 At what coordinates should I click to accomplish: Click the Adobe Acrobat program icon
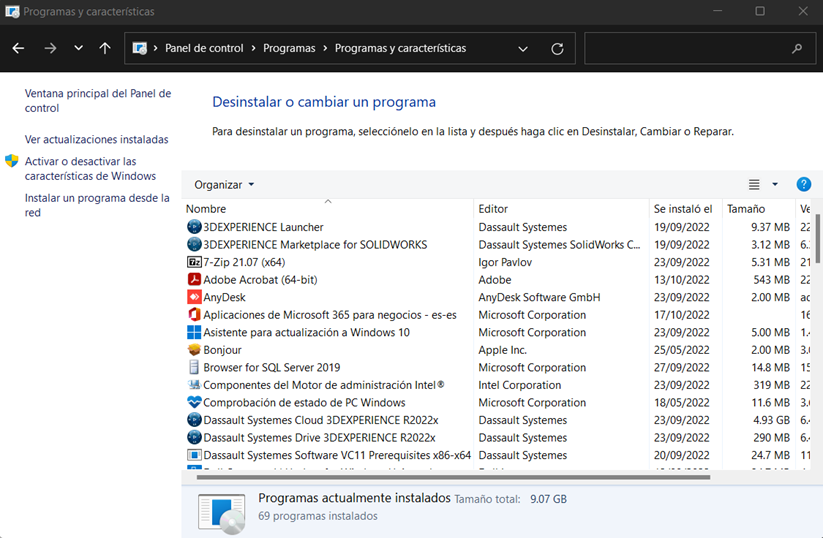coord(194,279)
